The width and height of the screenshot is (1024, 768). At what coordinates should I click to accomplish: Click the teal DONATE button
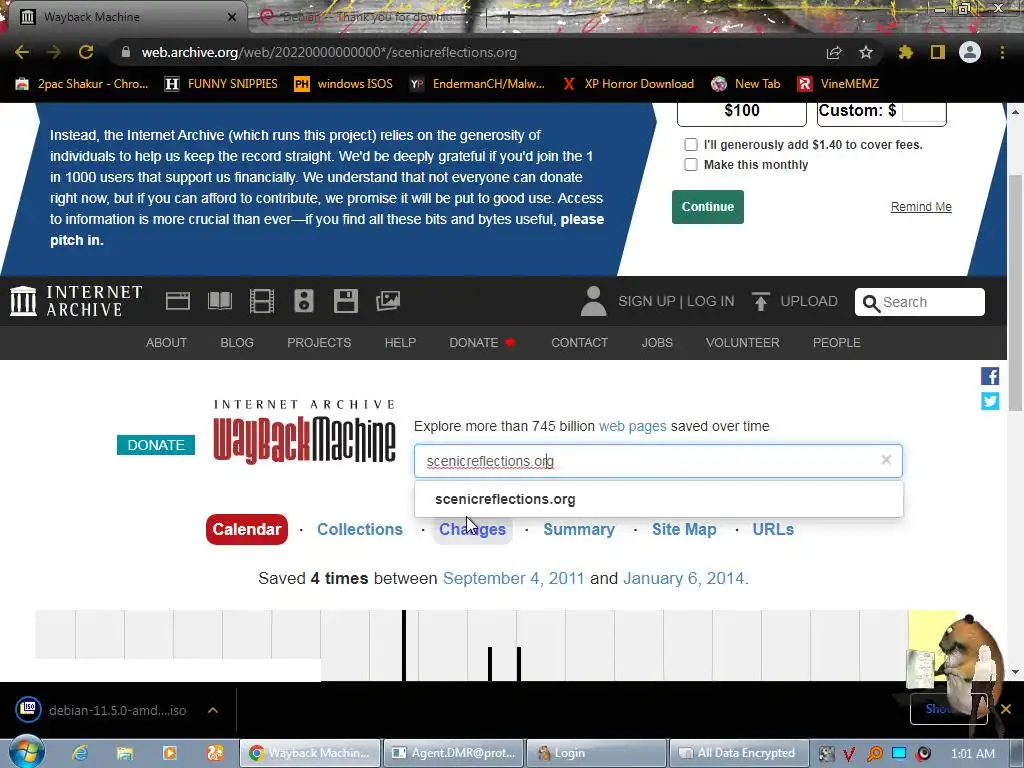coord(155,445)
